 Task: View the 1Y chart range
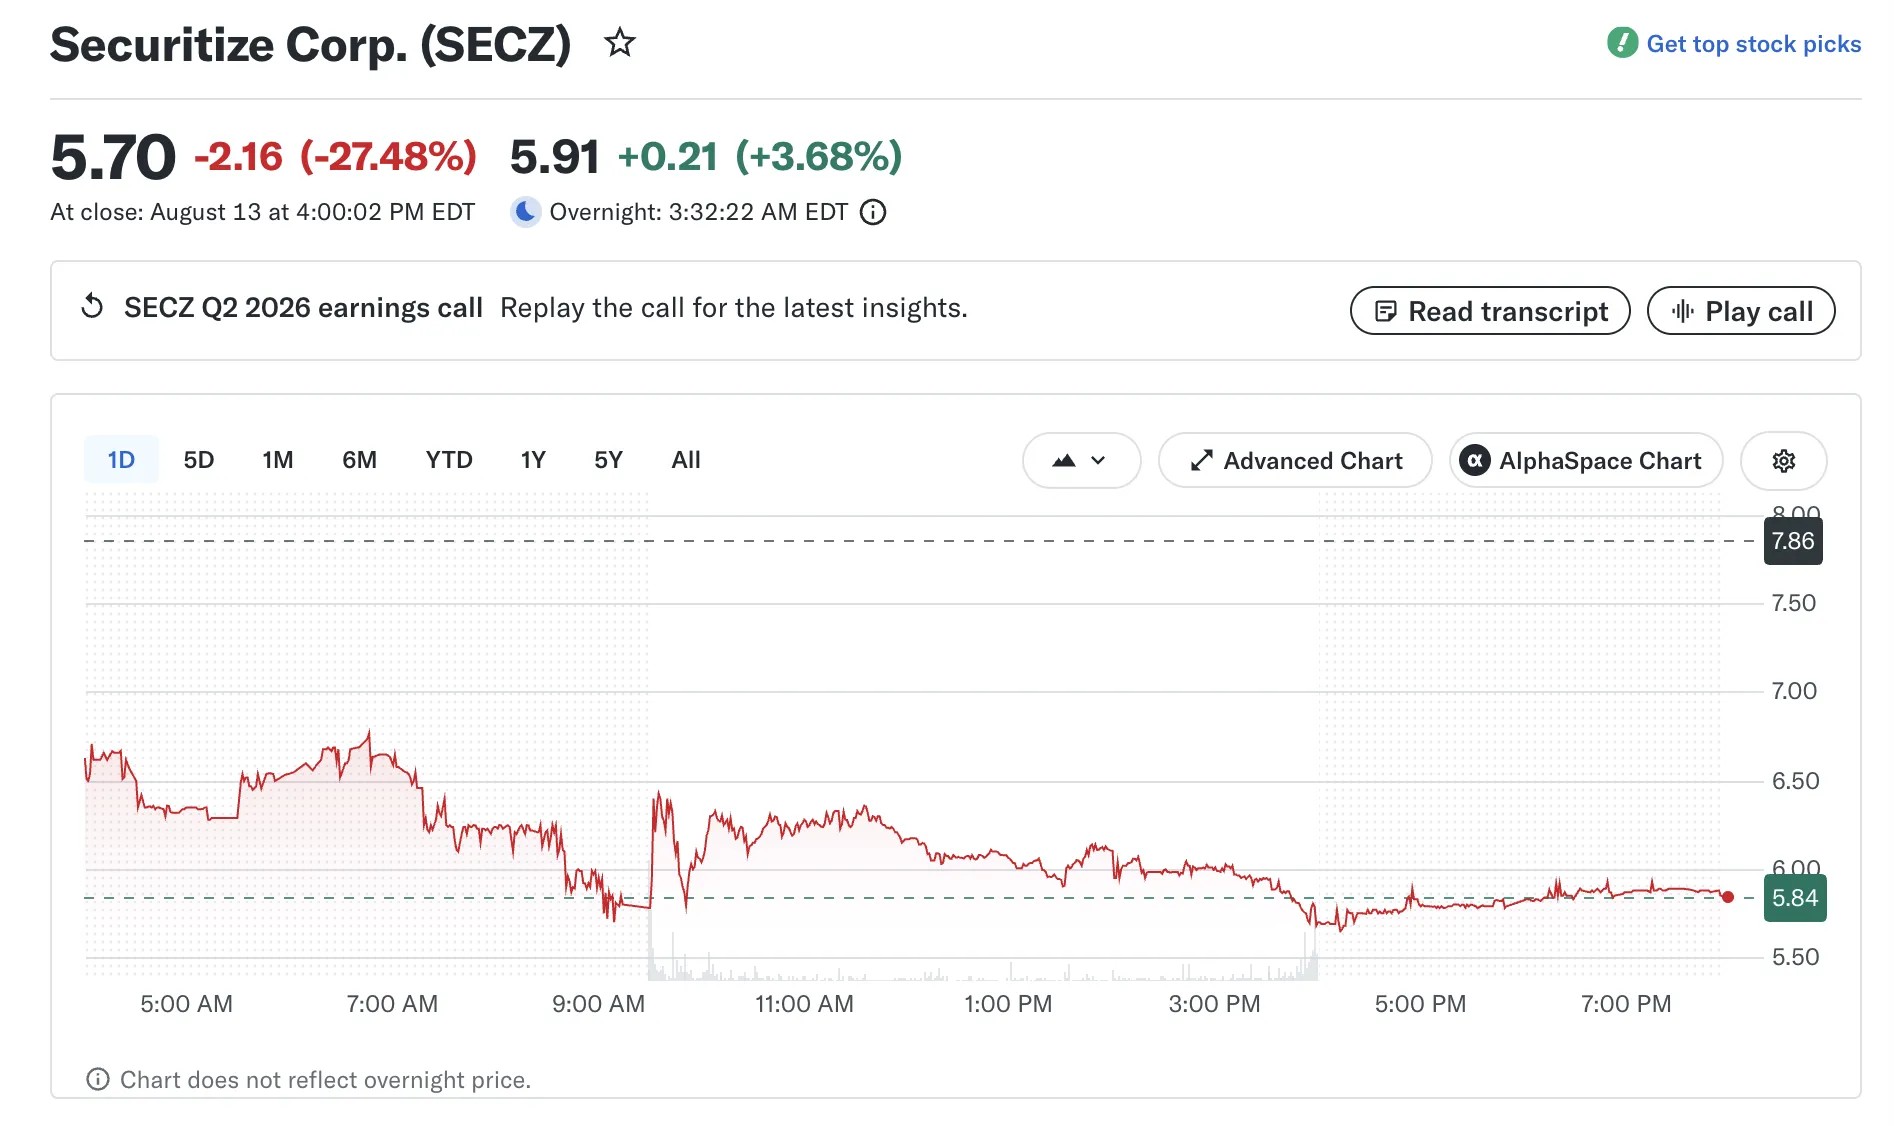[533, 460]
